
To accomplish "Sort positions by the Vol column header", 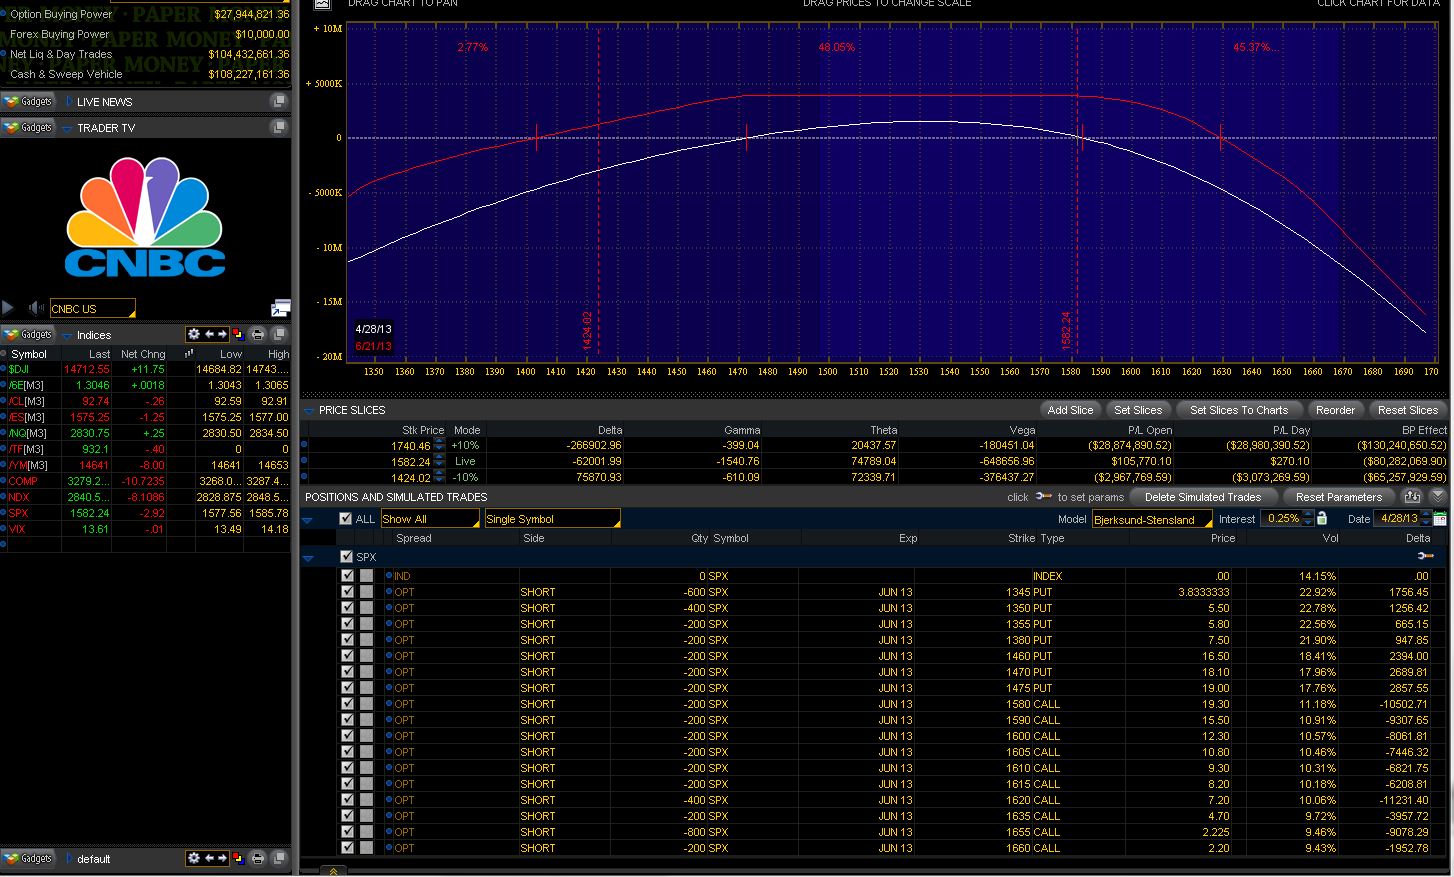I will tap(1330, 538).
